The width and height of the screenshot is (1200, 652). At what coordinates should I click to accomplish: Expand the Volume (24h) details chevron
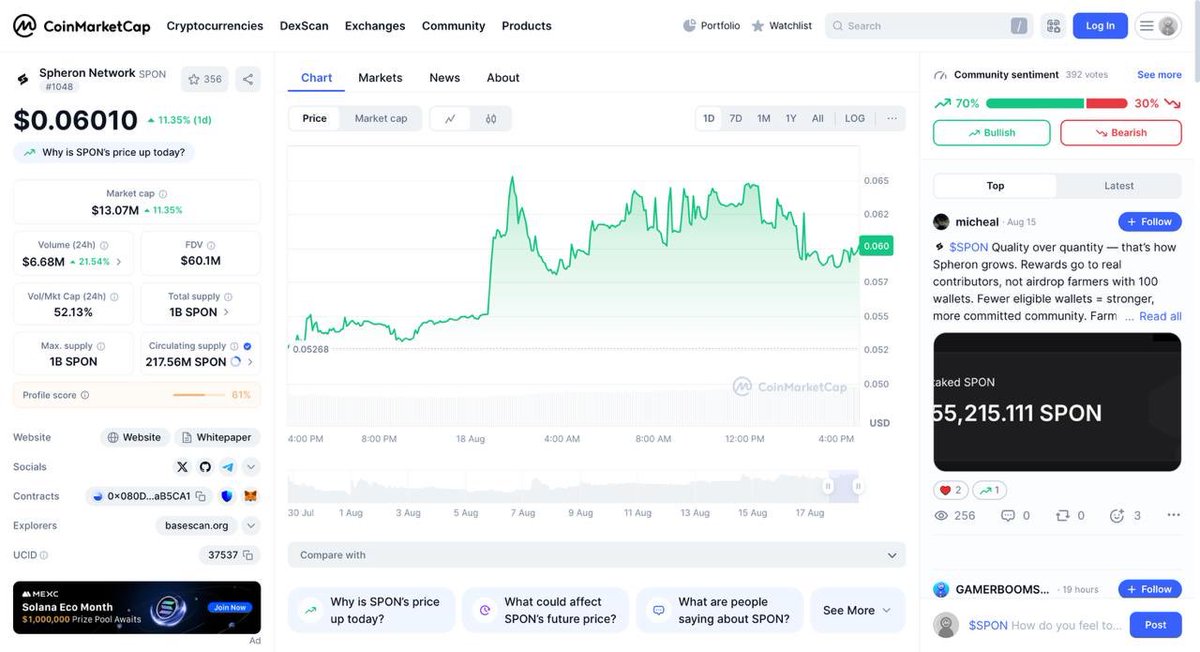point(119,262)
